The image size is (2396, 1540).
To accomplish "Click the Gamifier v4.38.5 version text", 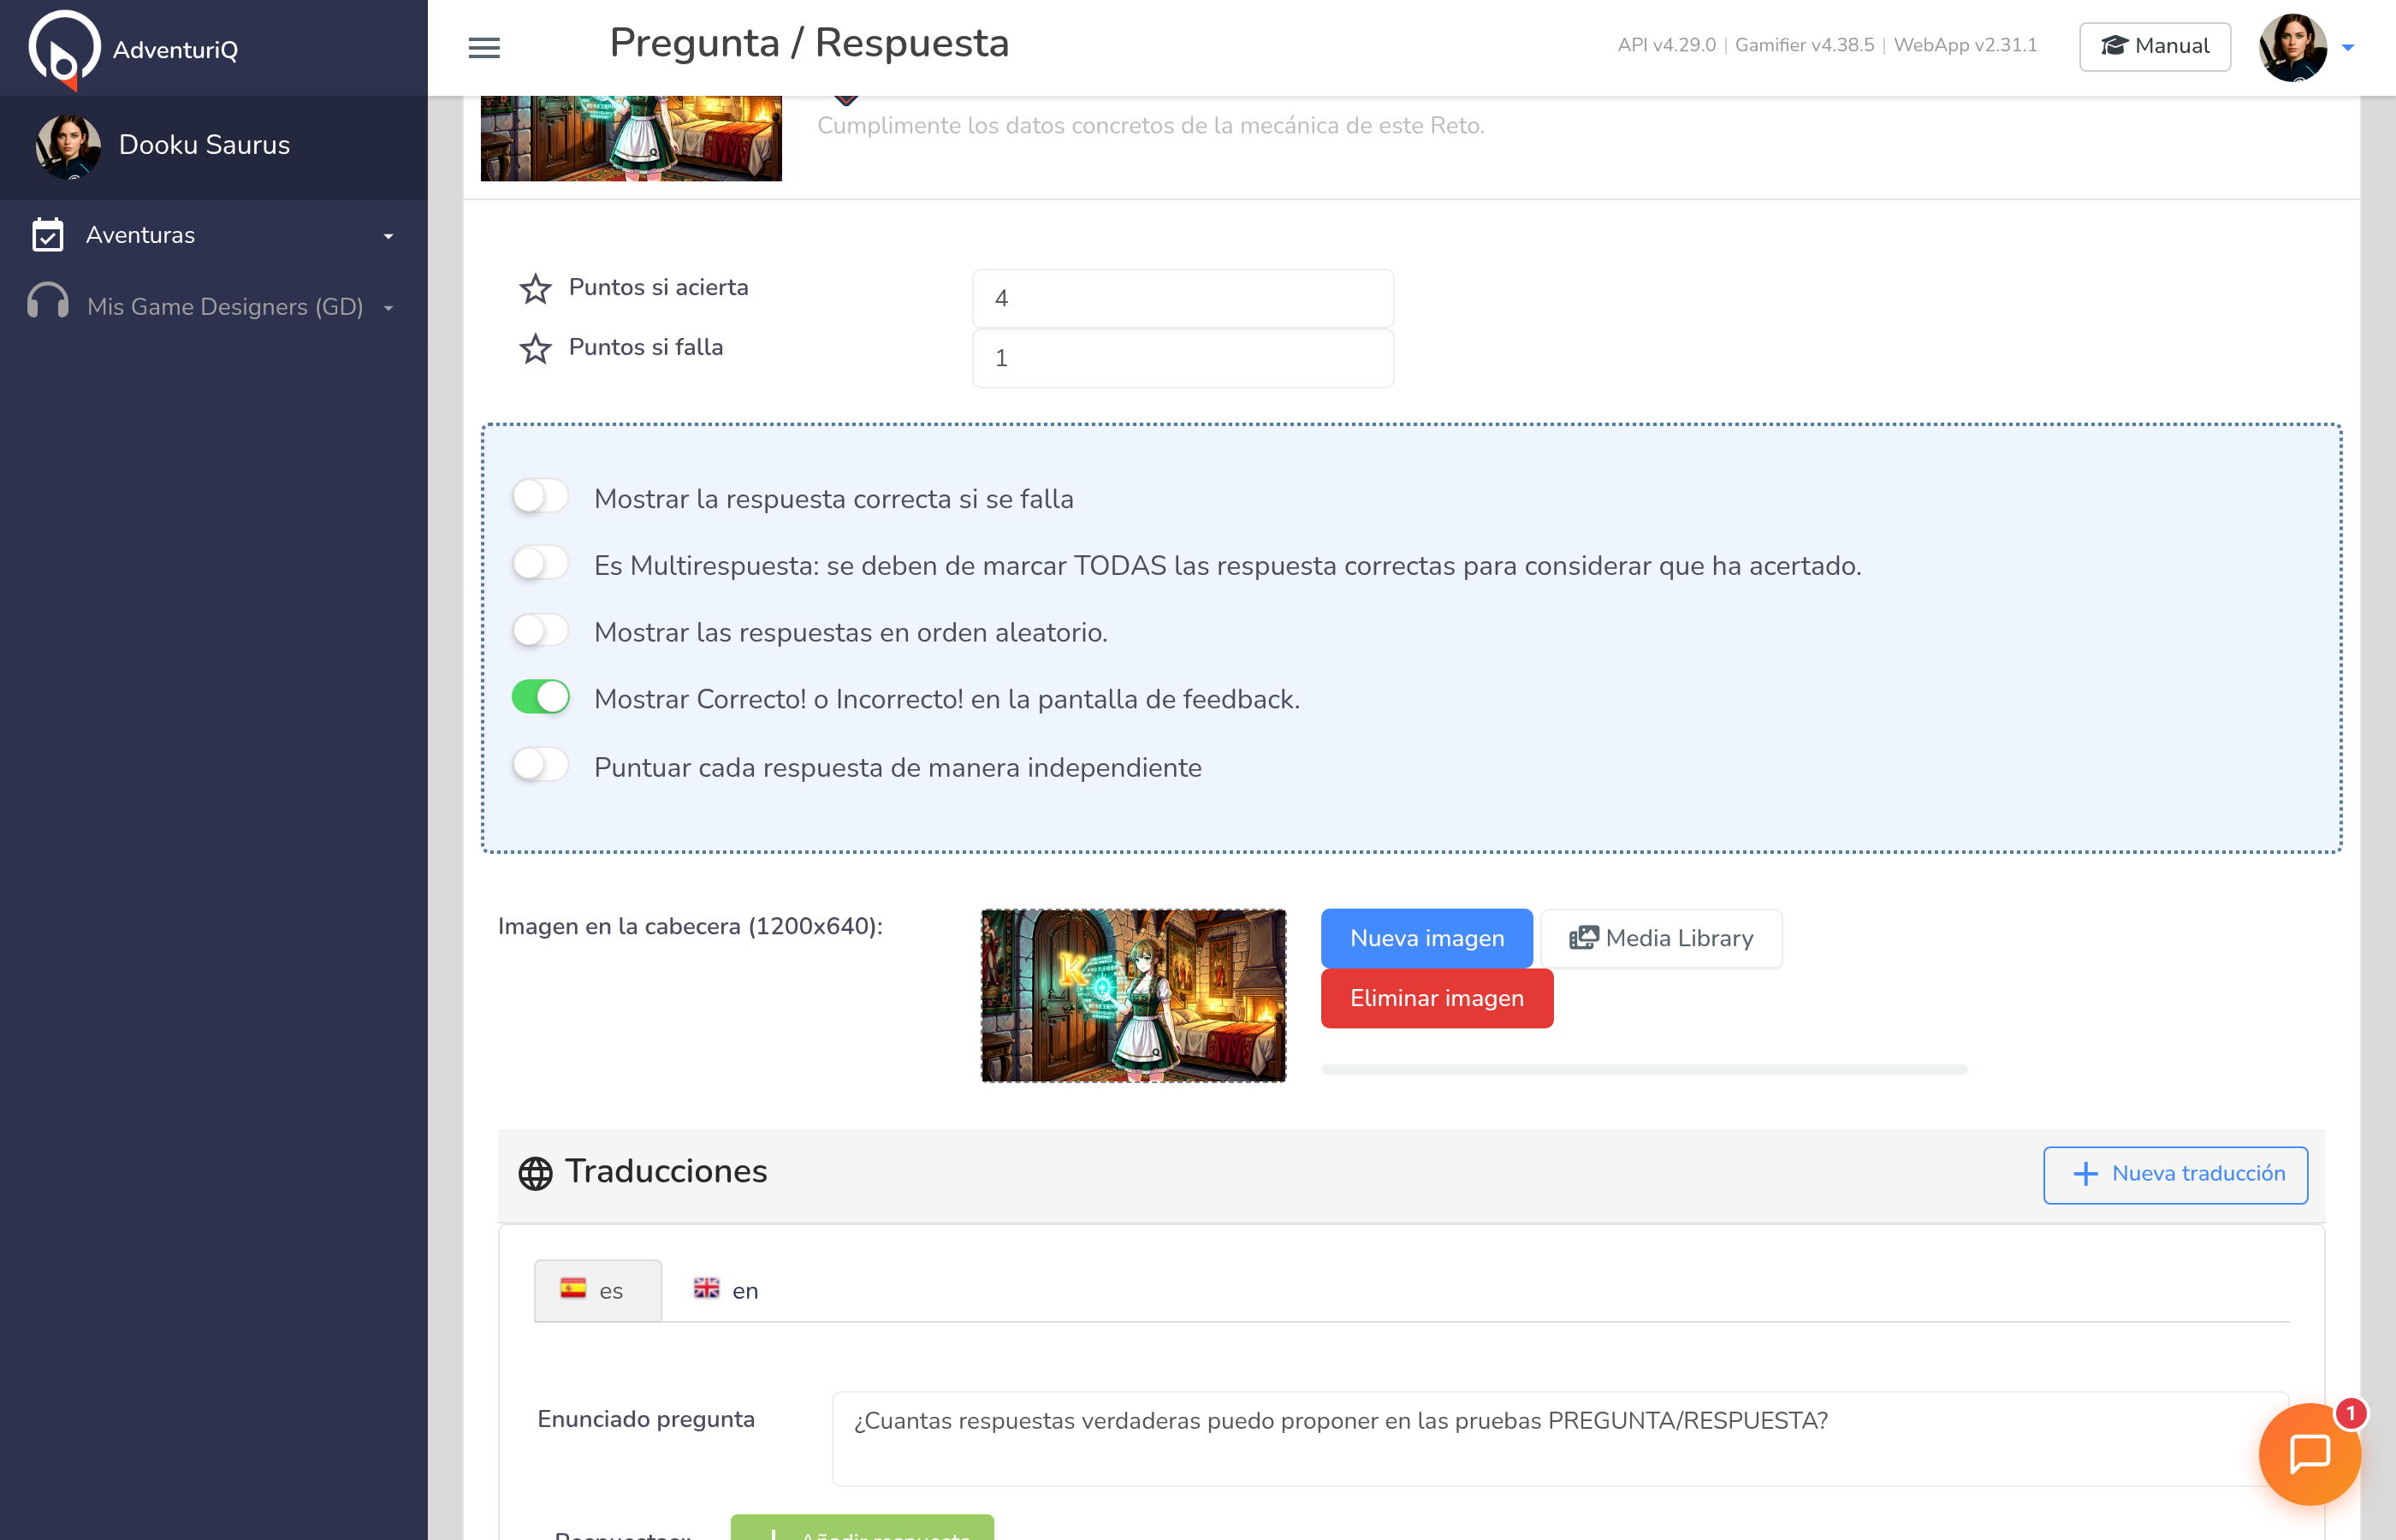I will (1804, 45).
